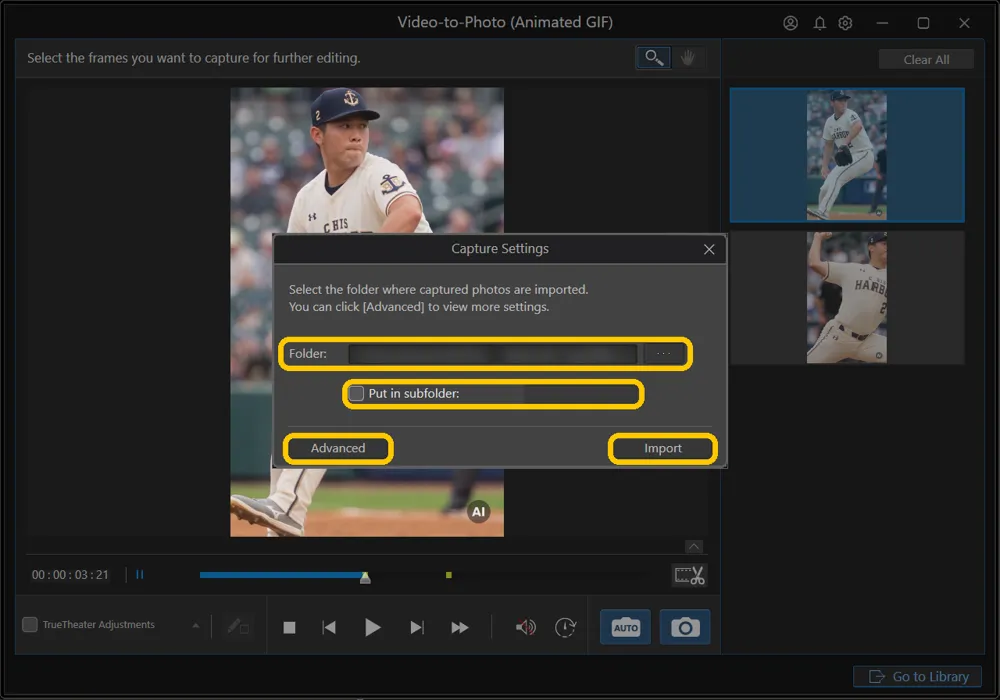Stop video playback
The height and width of the screenshot is (700, 1000).
coord(289,628)
